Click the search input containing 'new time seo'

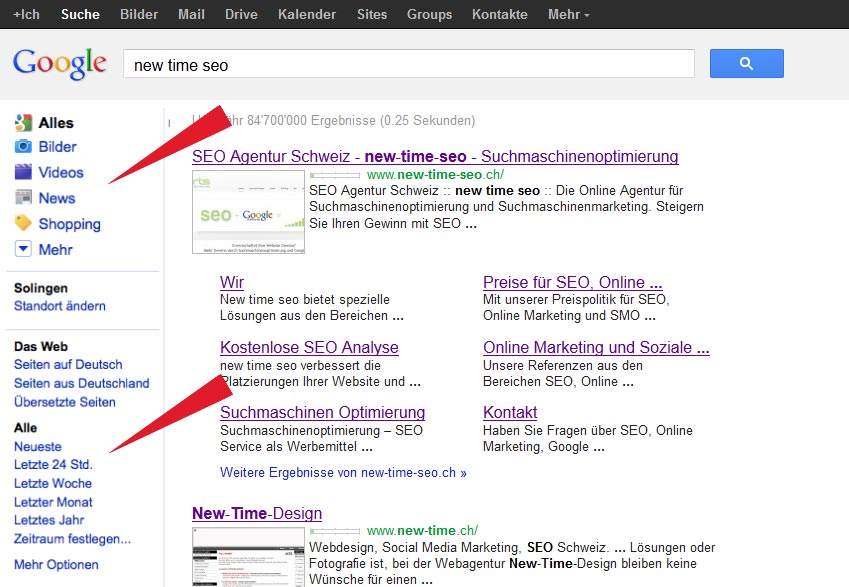click(409, 64)
